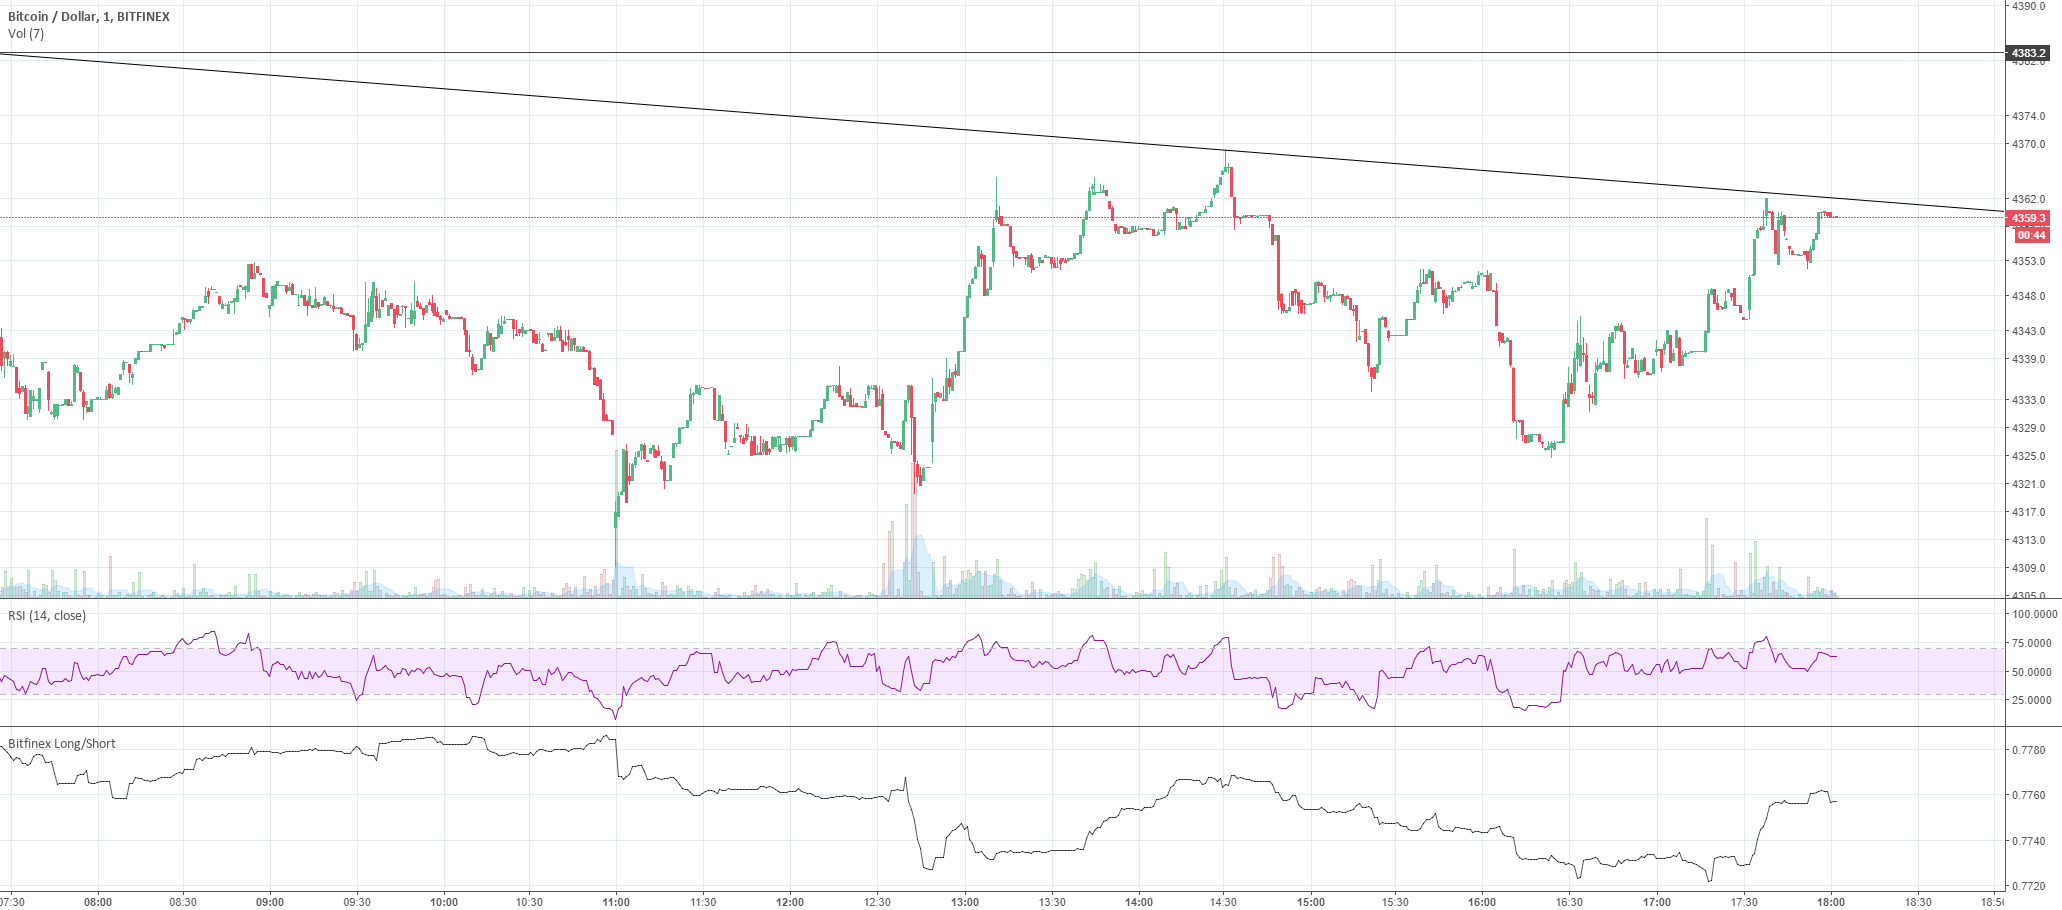This screenshot has height=910, width=2062.
Task: Click the 25.0000 RSI scale label
Action: point(2031,700)
